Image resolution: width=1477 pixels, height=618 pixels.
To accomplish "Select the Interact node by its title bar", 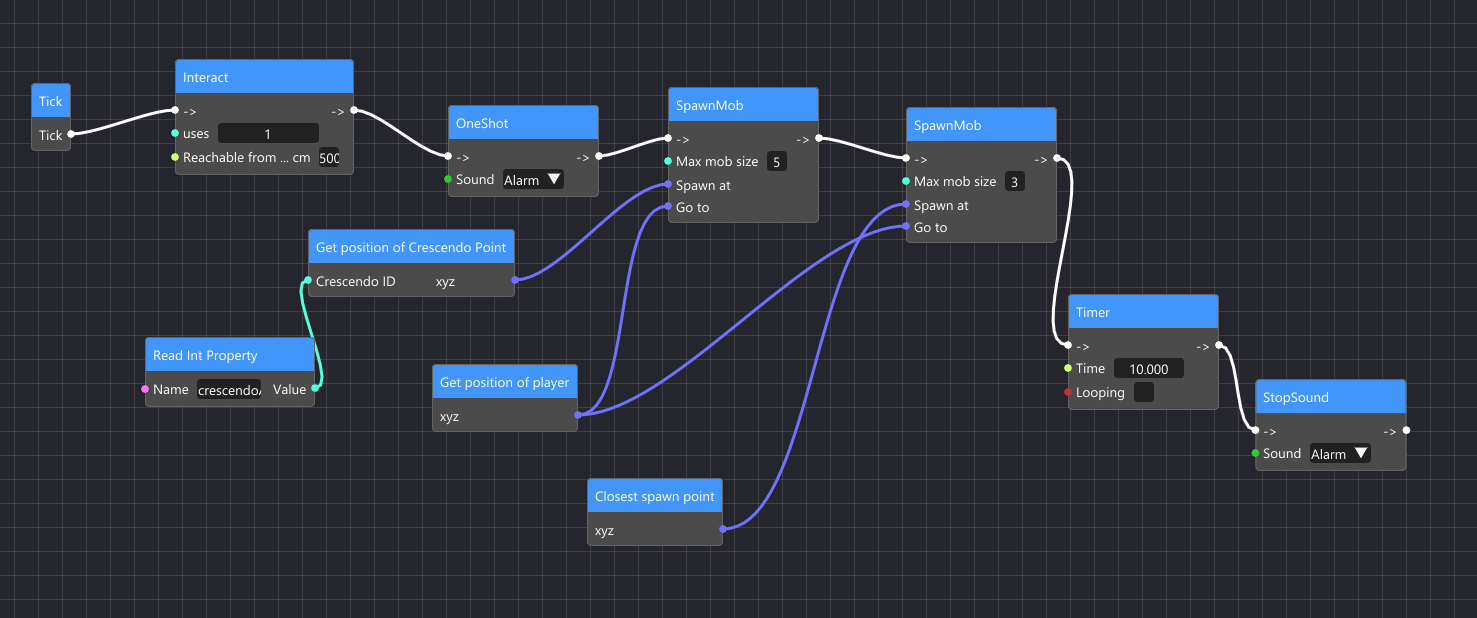I will click(x=263, y=76).
